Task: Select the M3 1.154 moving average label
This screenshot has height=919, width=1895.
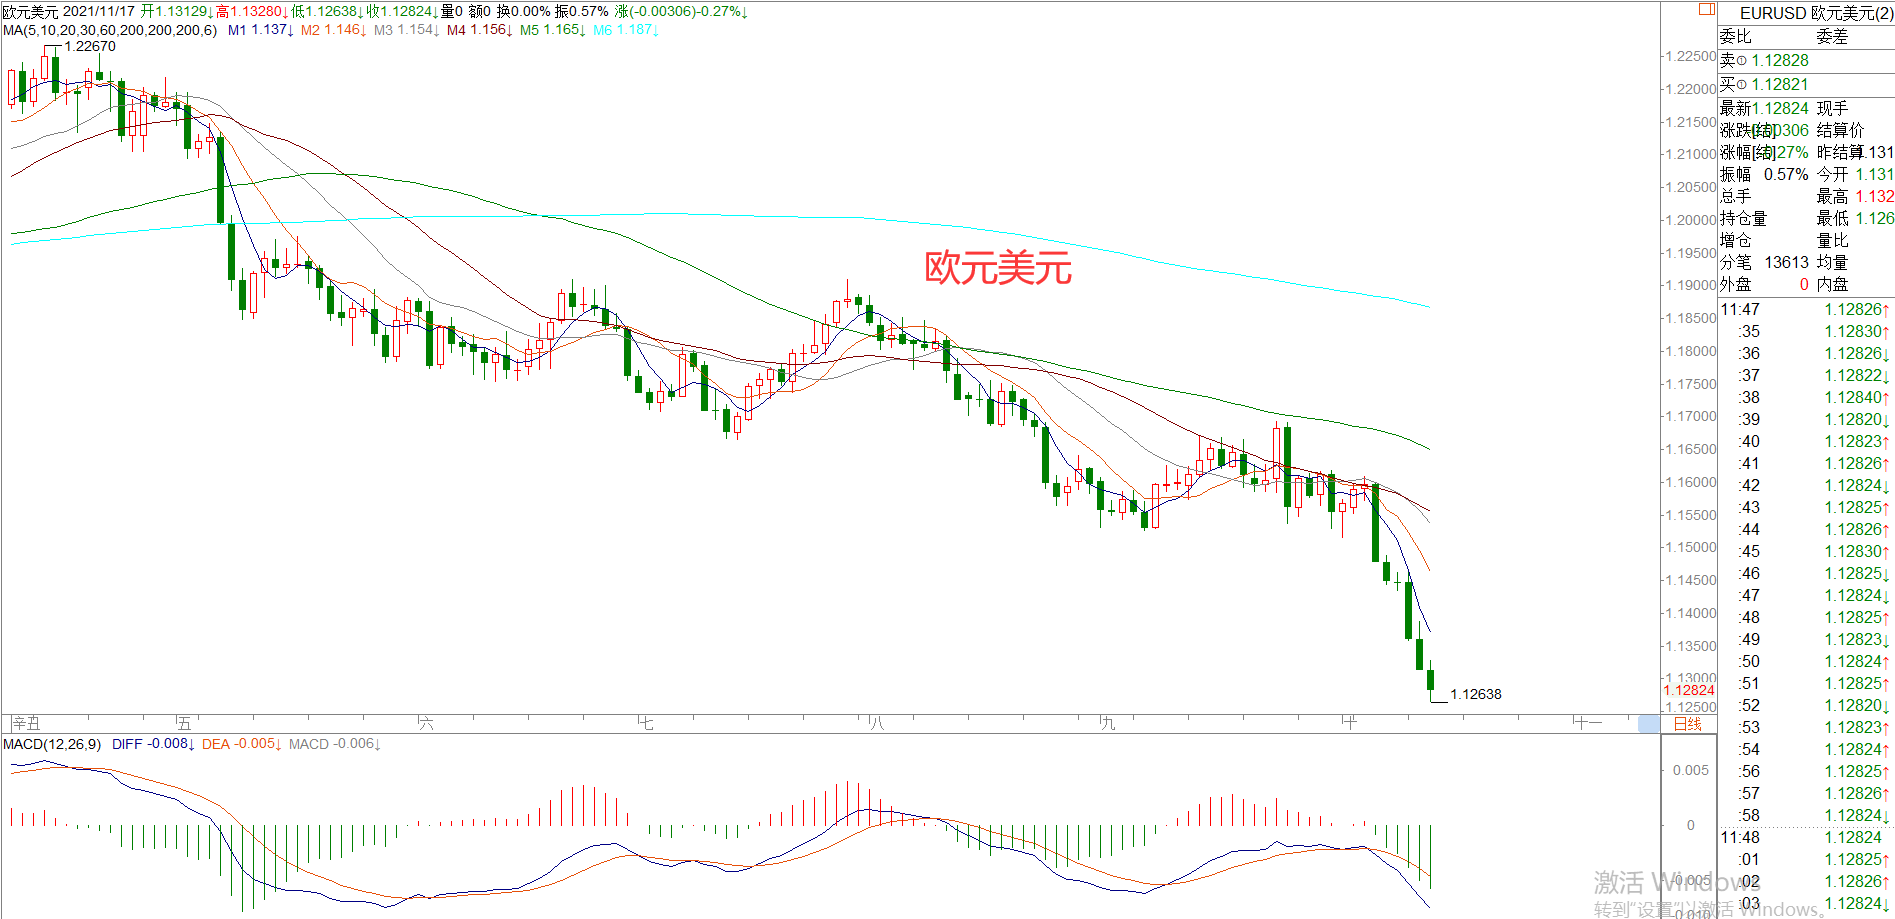Action: point(406,30)
